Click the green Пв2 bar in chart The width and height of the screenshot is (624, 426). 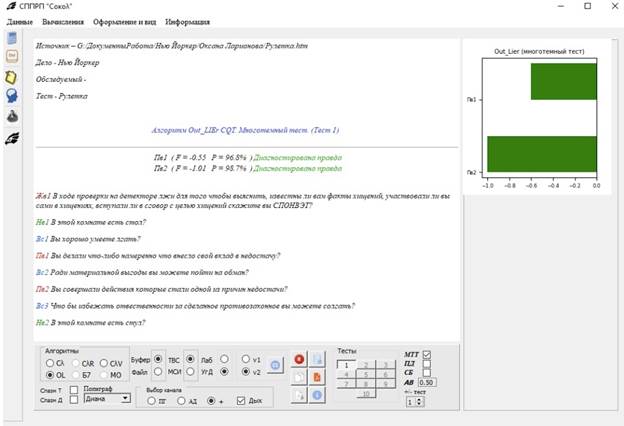click(x=541, y=155)
